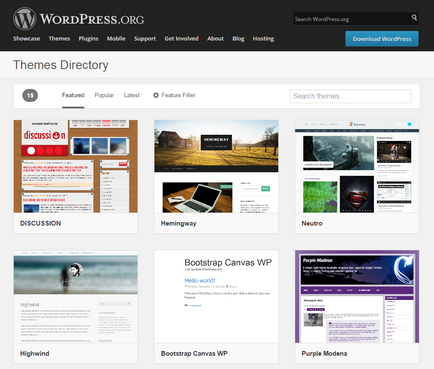The width and height of the screenshot is (434, 369).
Task: Open the Neutro theme screenshot
Action: click(357, 166)
